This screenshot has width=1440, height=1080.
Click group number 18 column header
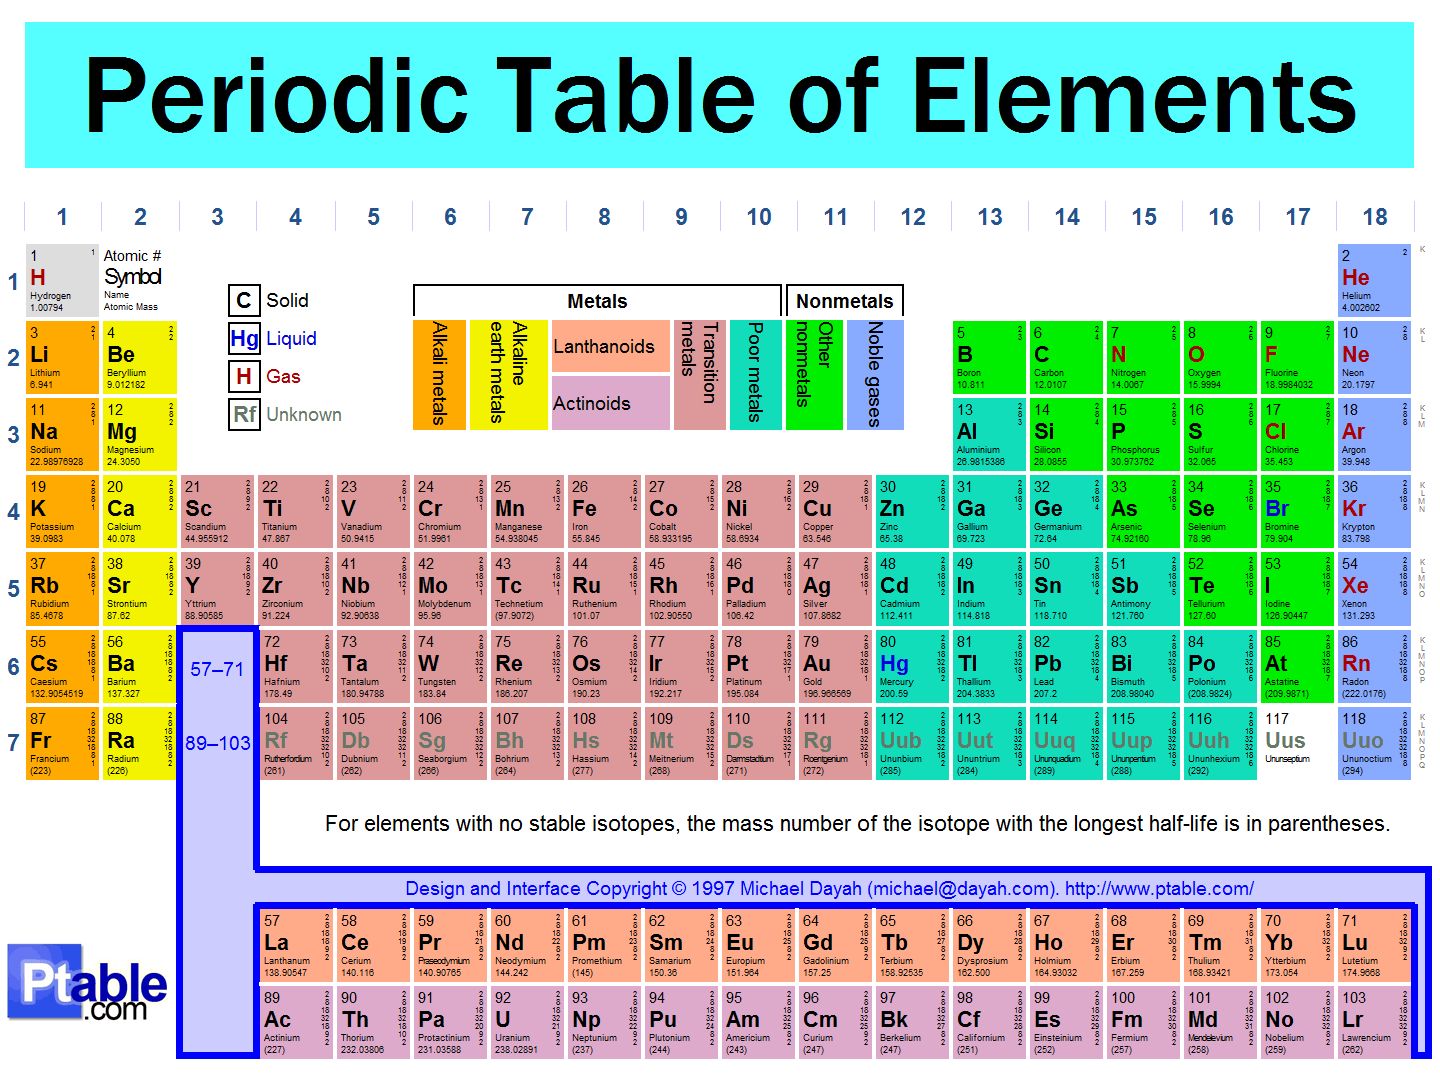[x=1375, y=216]
